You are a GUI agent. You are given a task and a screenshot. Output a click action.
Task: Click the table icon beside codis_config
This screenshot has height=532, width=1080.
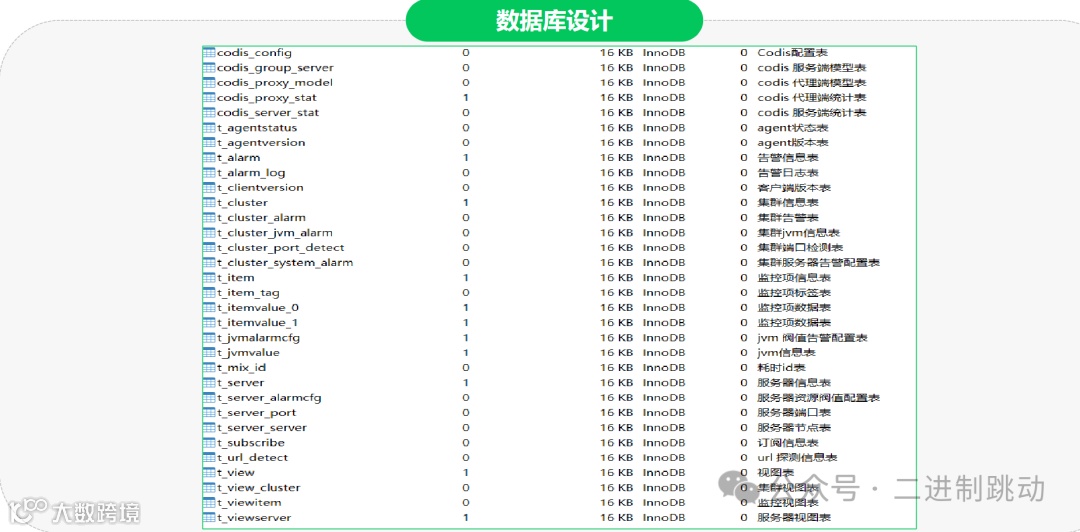tap(209, 52)
